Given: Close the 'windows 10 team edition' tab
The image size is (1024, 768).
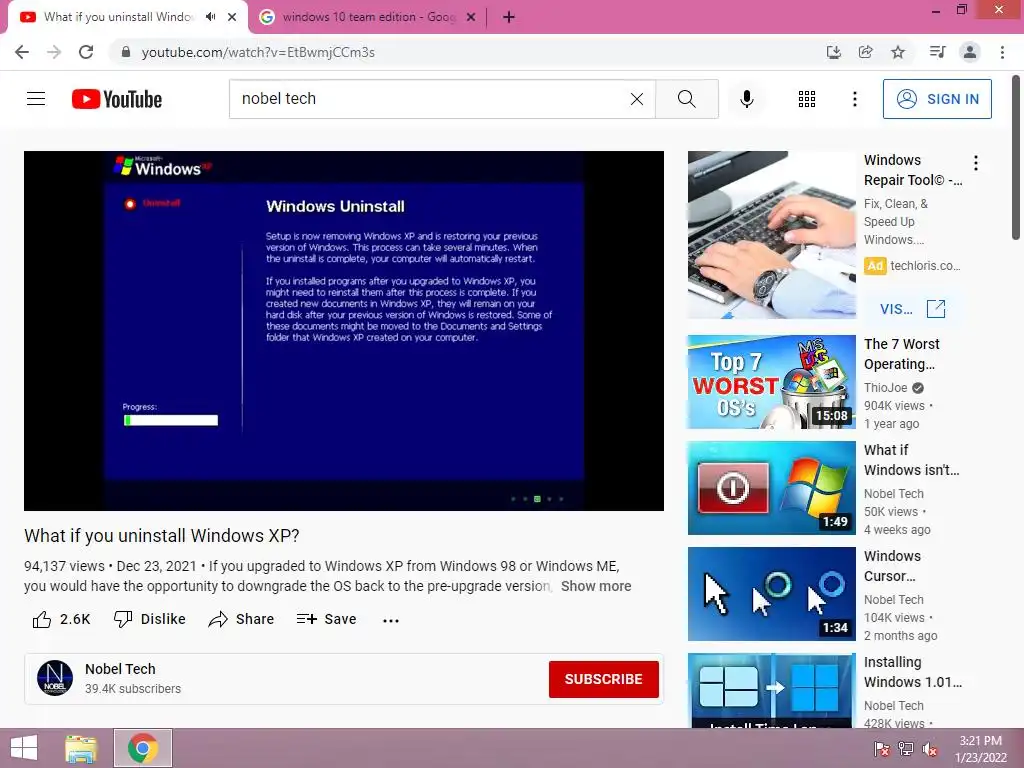Looking at the screenshot, I should tap(471, 17).
